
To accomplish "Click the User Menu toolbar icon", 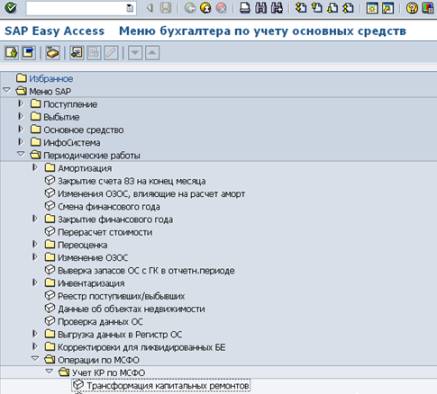I will click(x=11, y=53).
